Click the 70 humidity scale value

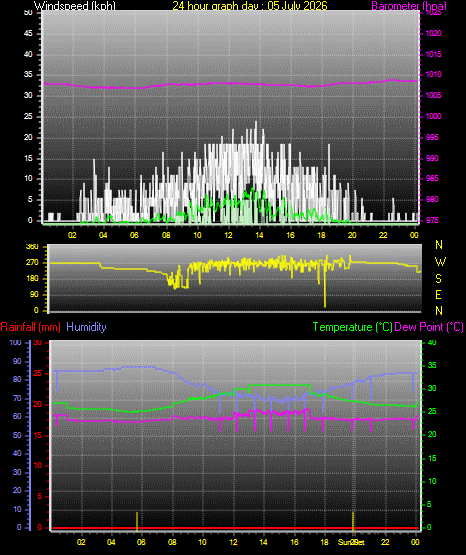[x=17, y=398]
